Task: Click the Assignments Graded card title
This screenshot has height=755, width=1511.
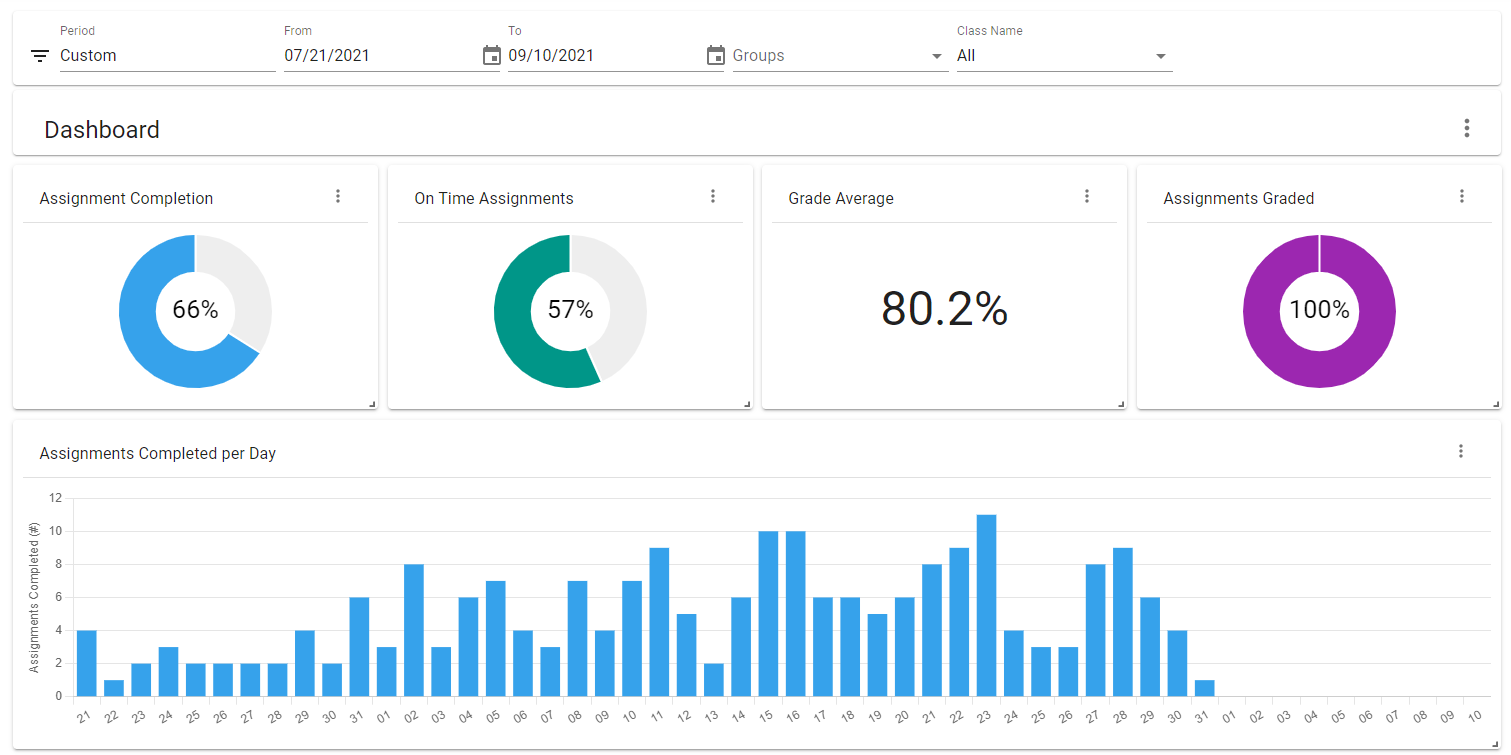Action: [1238, 199]
